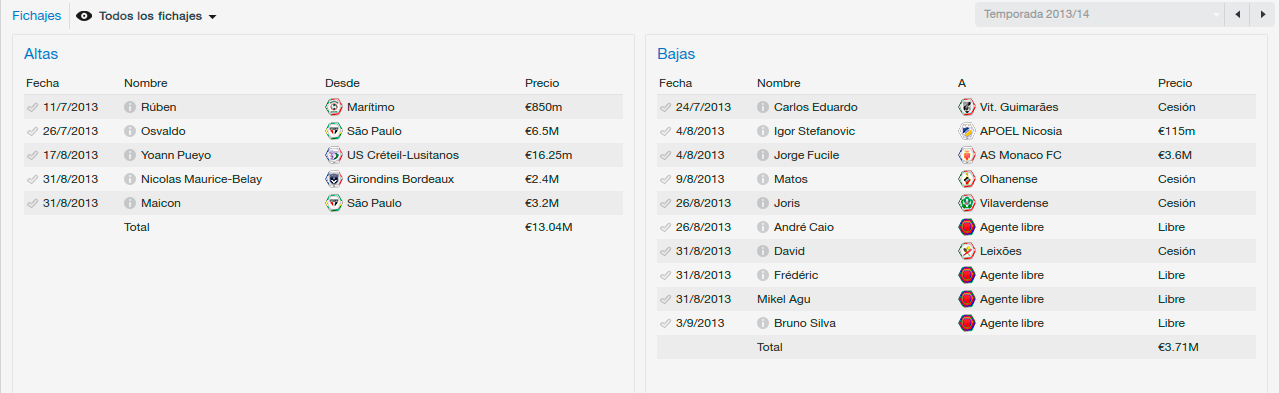Click the US Créteil-Lusitanos club badge

tap(334, 155)
